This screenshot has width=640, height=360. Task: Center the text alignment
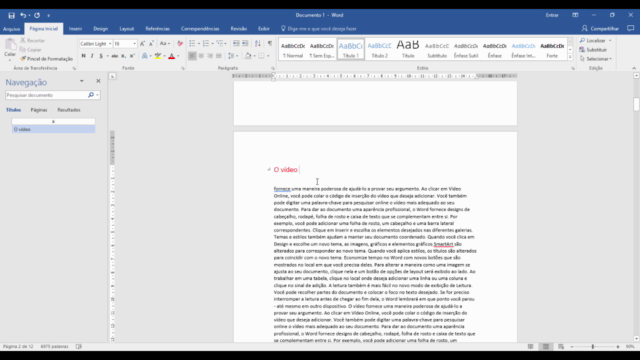click(201, 56)
